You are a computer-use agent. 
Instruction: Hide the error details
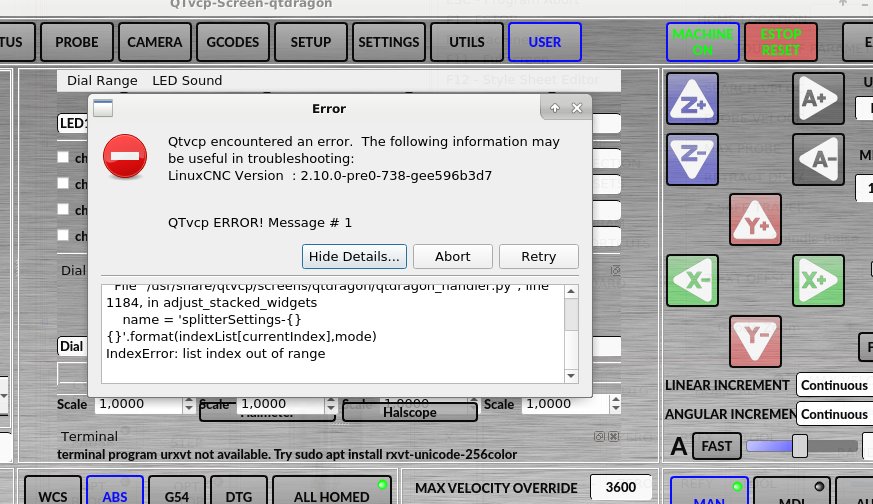354,256
